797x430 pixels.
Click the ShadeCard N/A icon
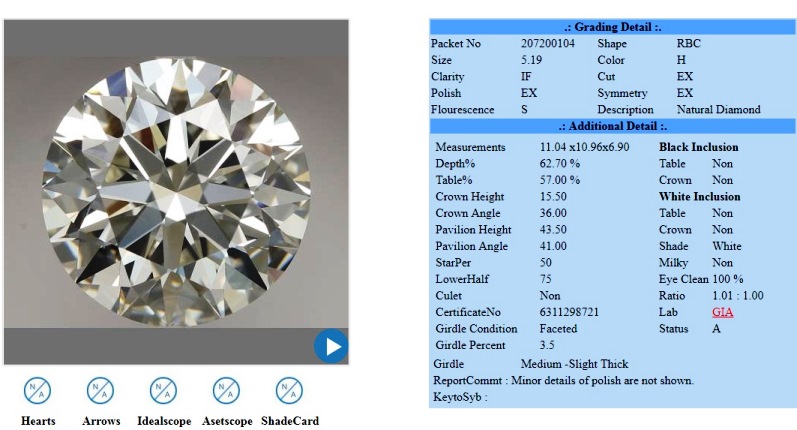pyautogui.click(x=289, y=390)
